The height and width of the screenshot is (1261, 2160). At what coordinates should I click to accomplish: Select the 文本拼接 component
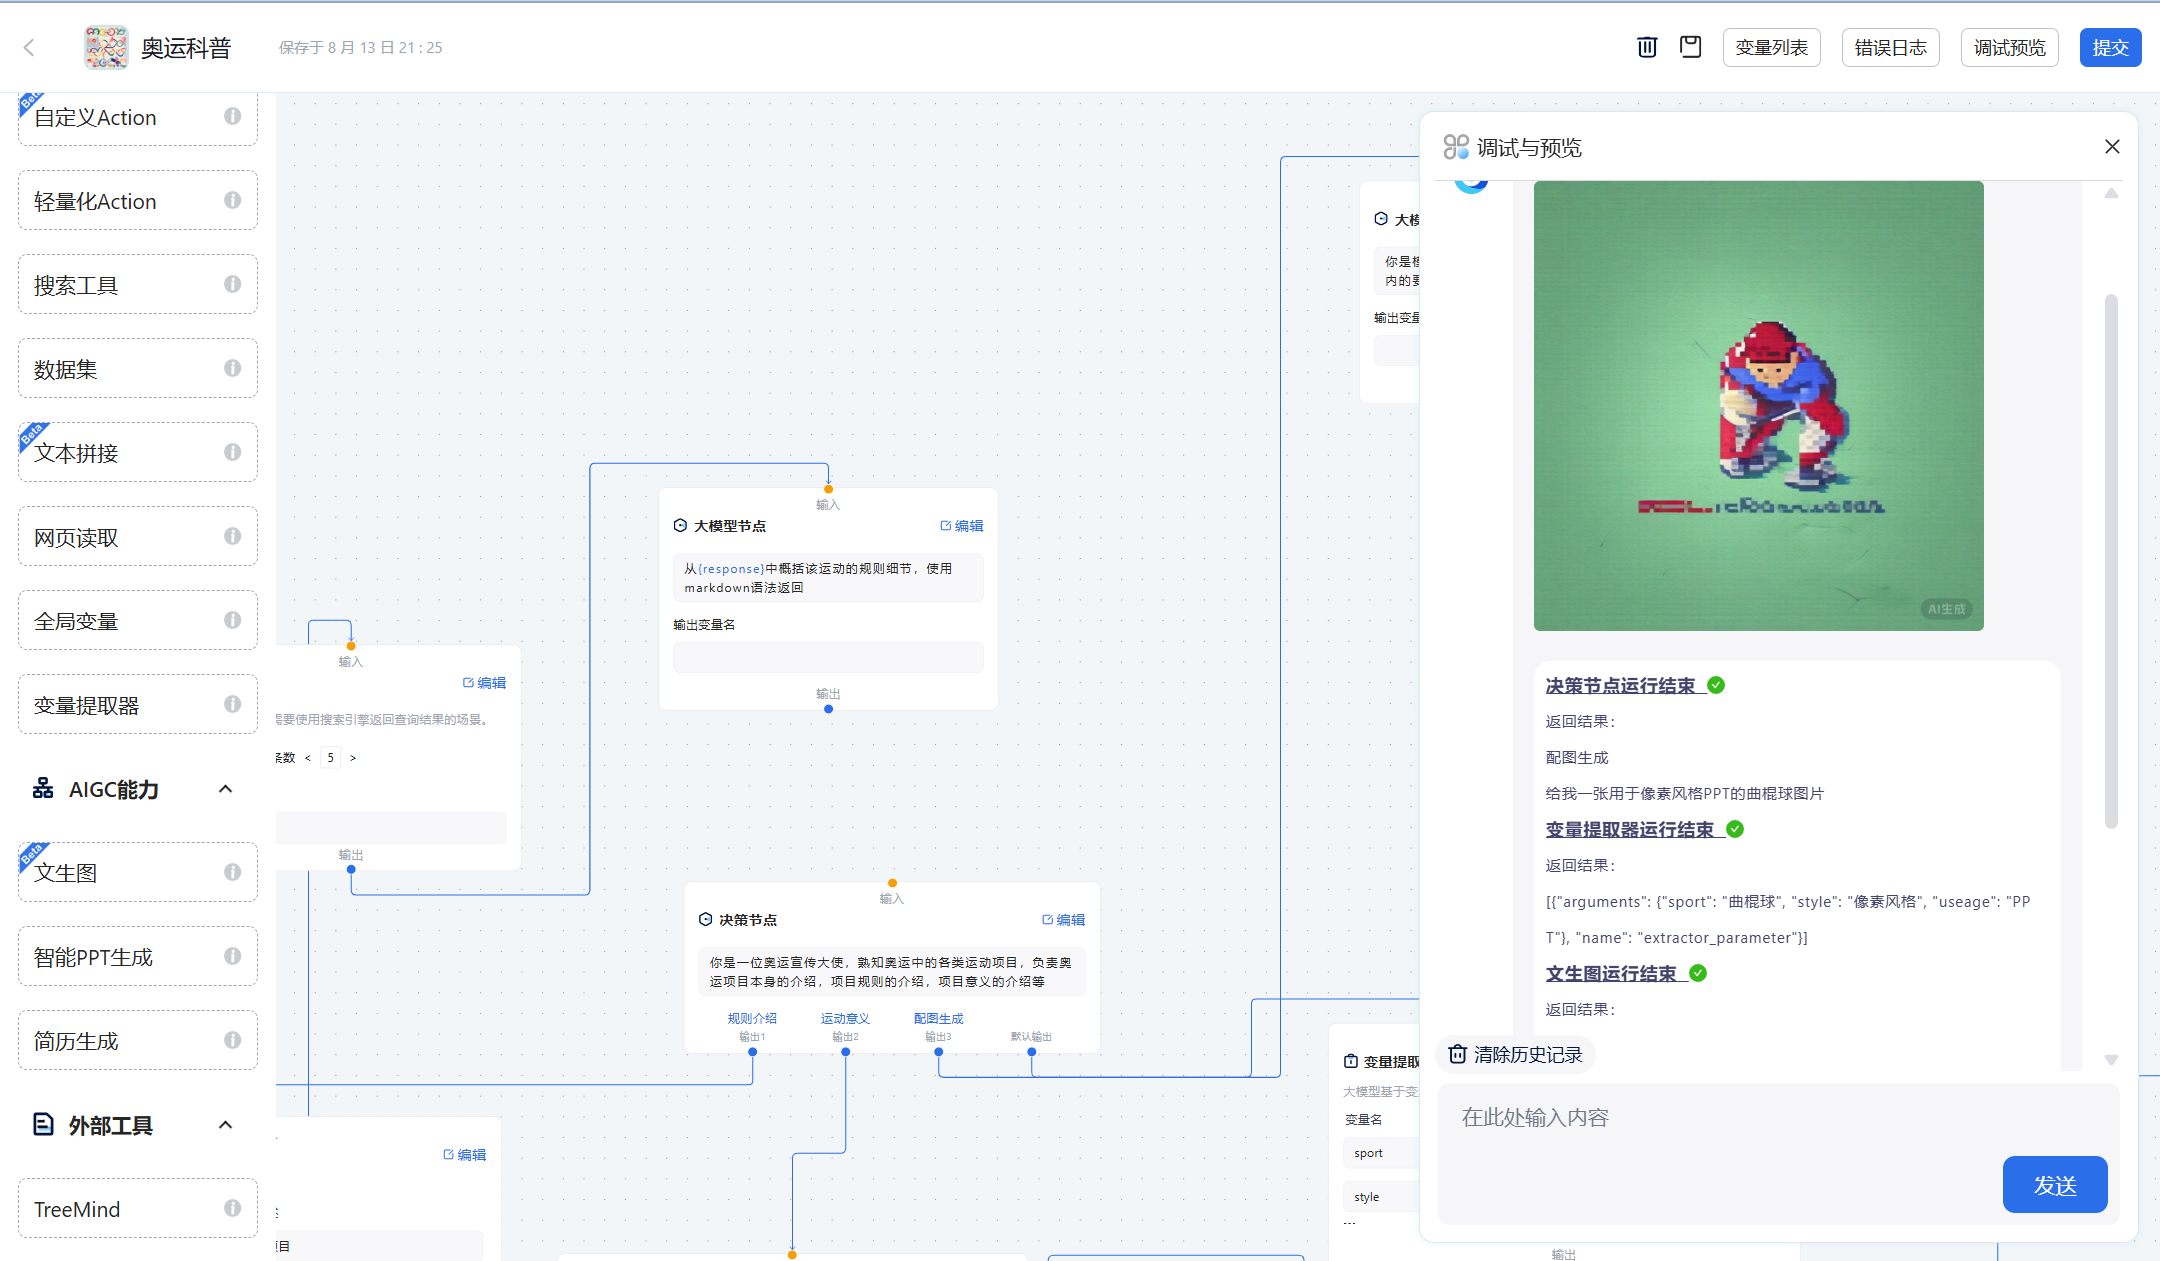138,453
